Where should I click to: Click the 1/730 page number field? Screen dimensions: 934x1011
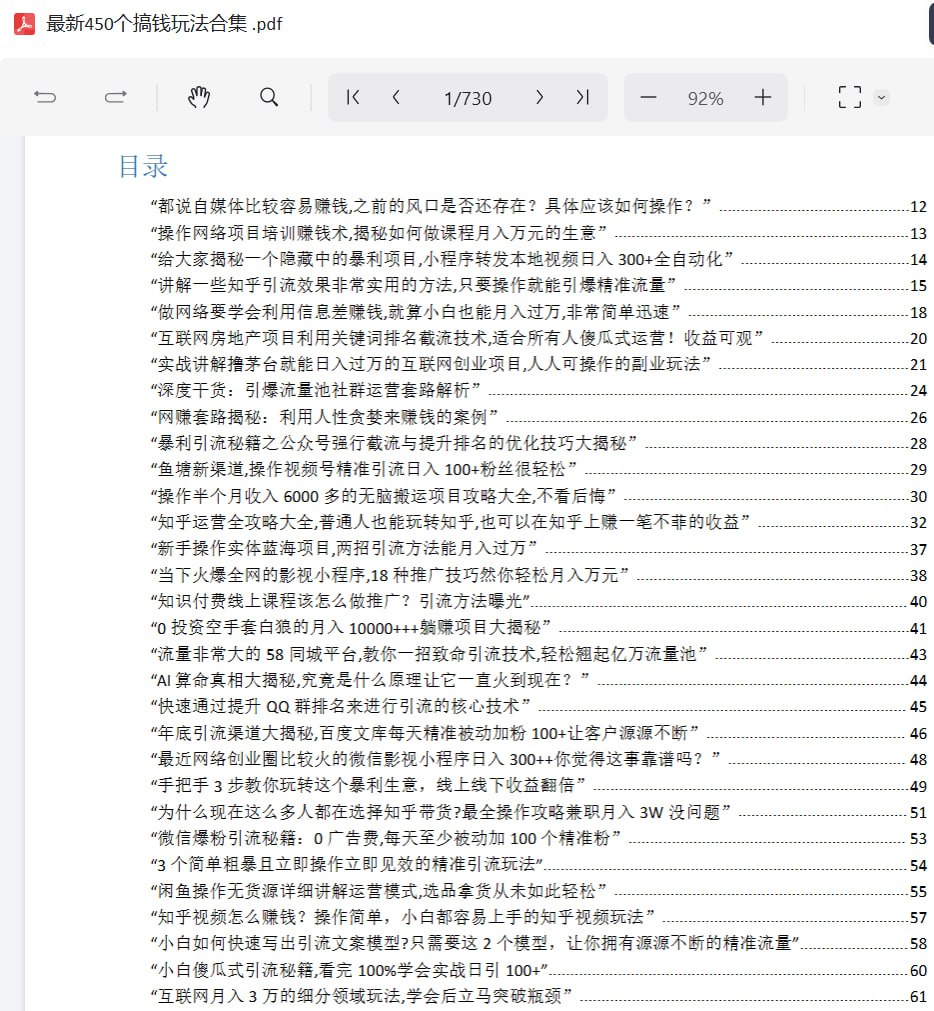click(468, 98)
